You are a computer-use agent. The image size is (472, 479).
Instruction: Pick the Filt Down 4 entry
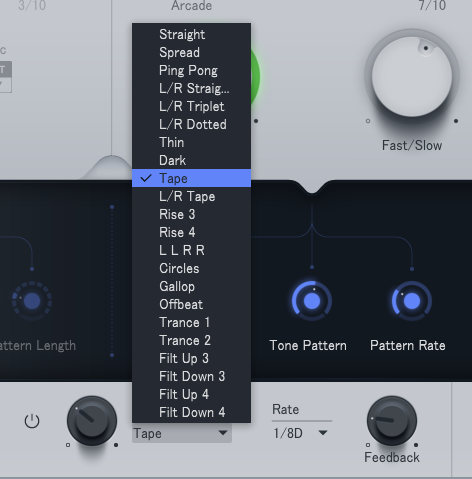tap(191, 412)
